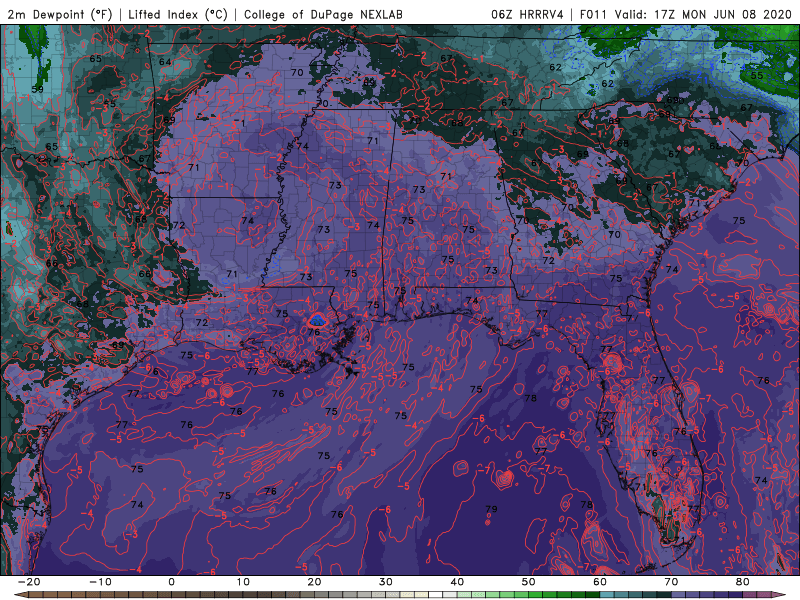Click the '40' colorbar label

click(x=457, y=582)
